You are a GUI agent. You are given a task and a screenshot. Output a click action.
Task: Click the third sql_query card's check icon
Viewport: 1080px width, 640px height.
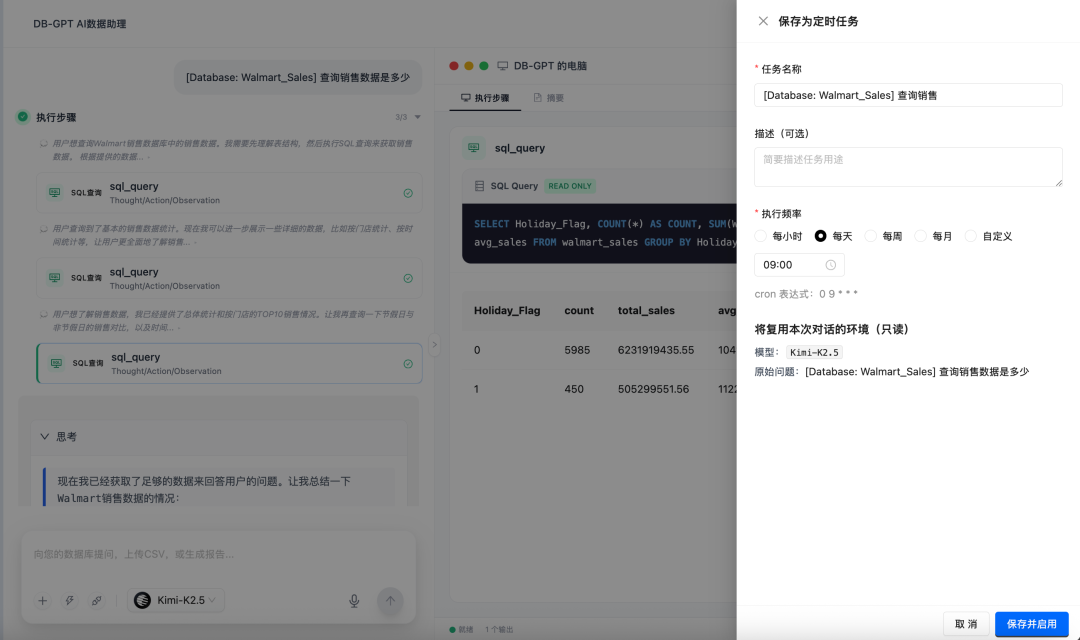(408, 364)
